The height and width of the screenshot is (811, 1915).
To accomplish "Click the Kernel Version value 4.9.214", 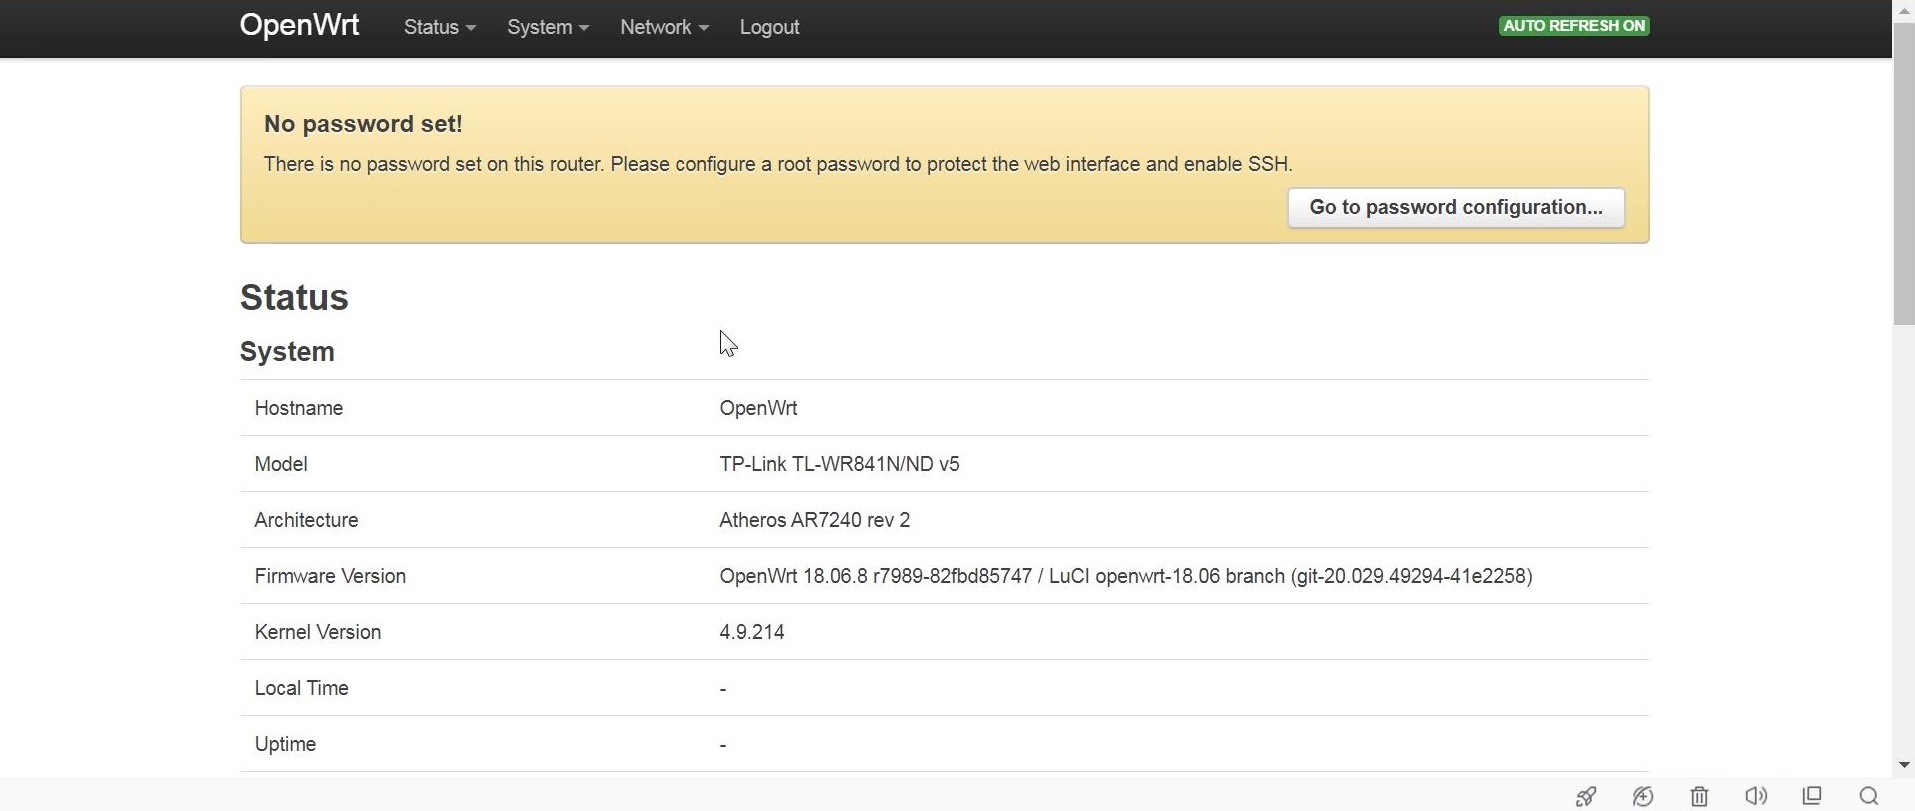I will click(752, 632).
